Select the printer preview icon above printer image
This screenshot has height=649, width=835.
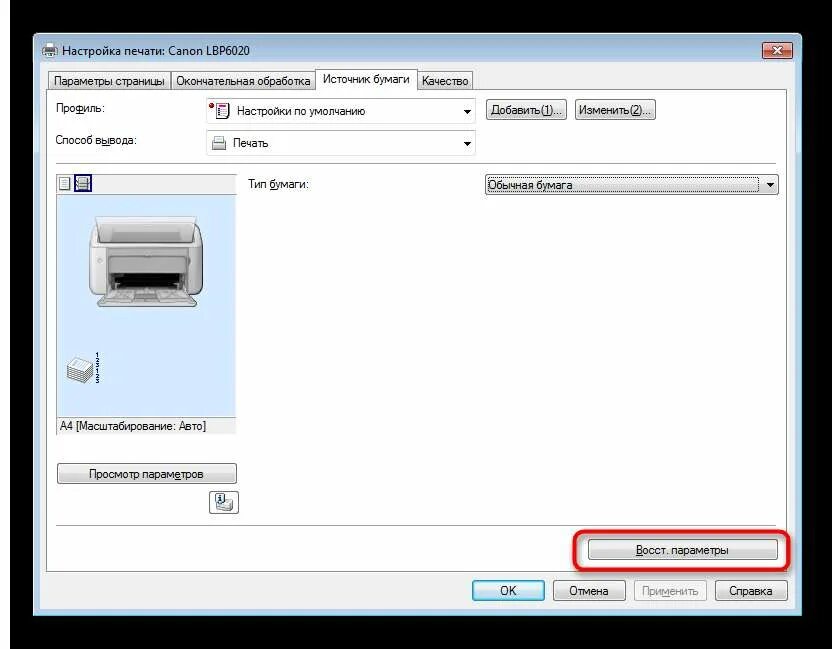(83, 184)
